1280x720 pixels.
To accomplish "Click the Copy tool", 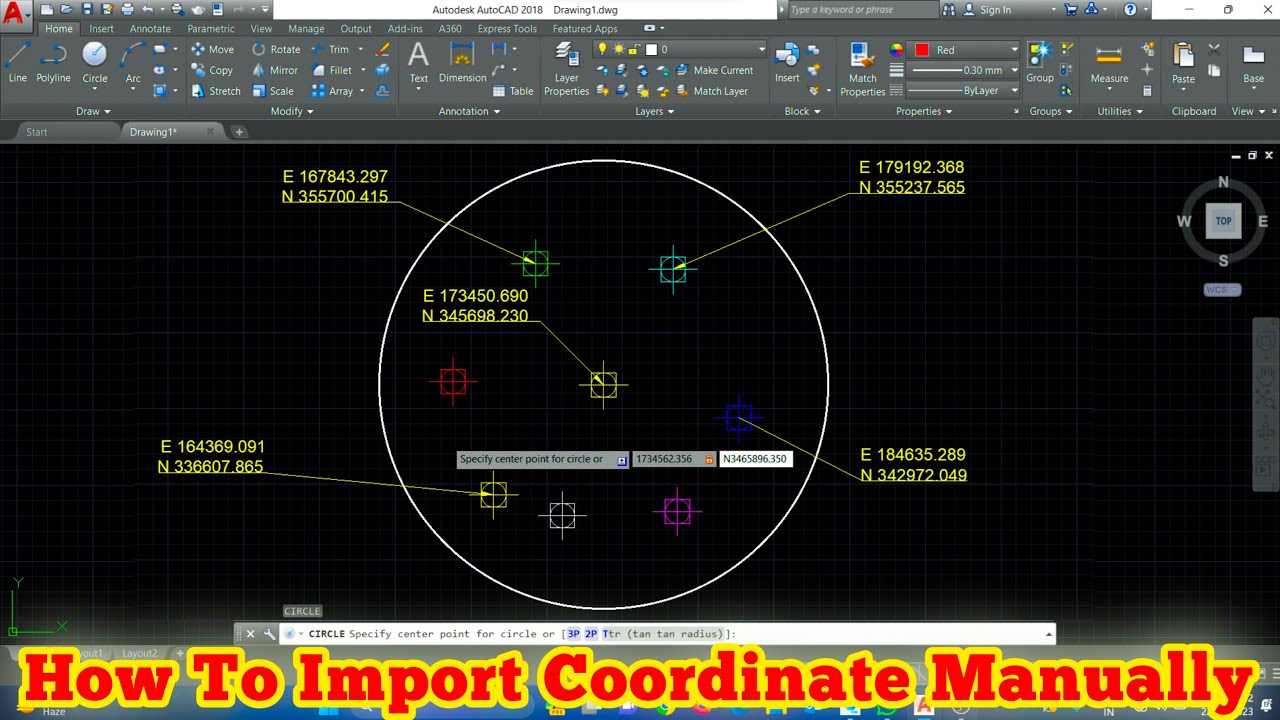I will [x=212, y=70].
